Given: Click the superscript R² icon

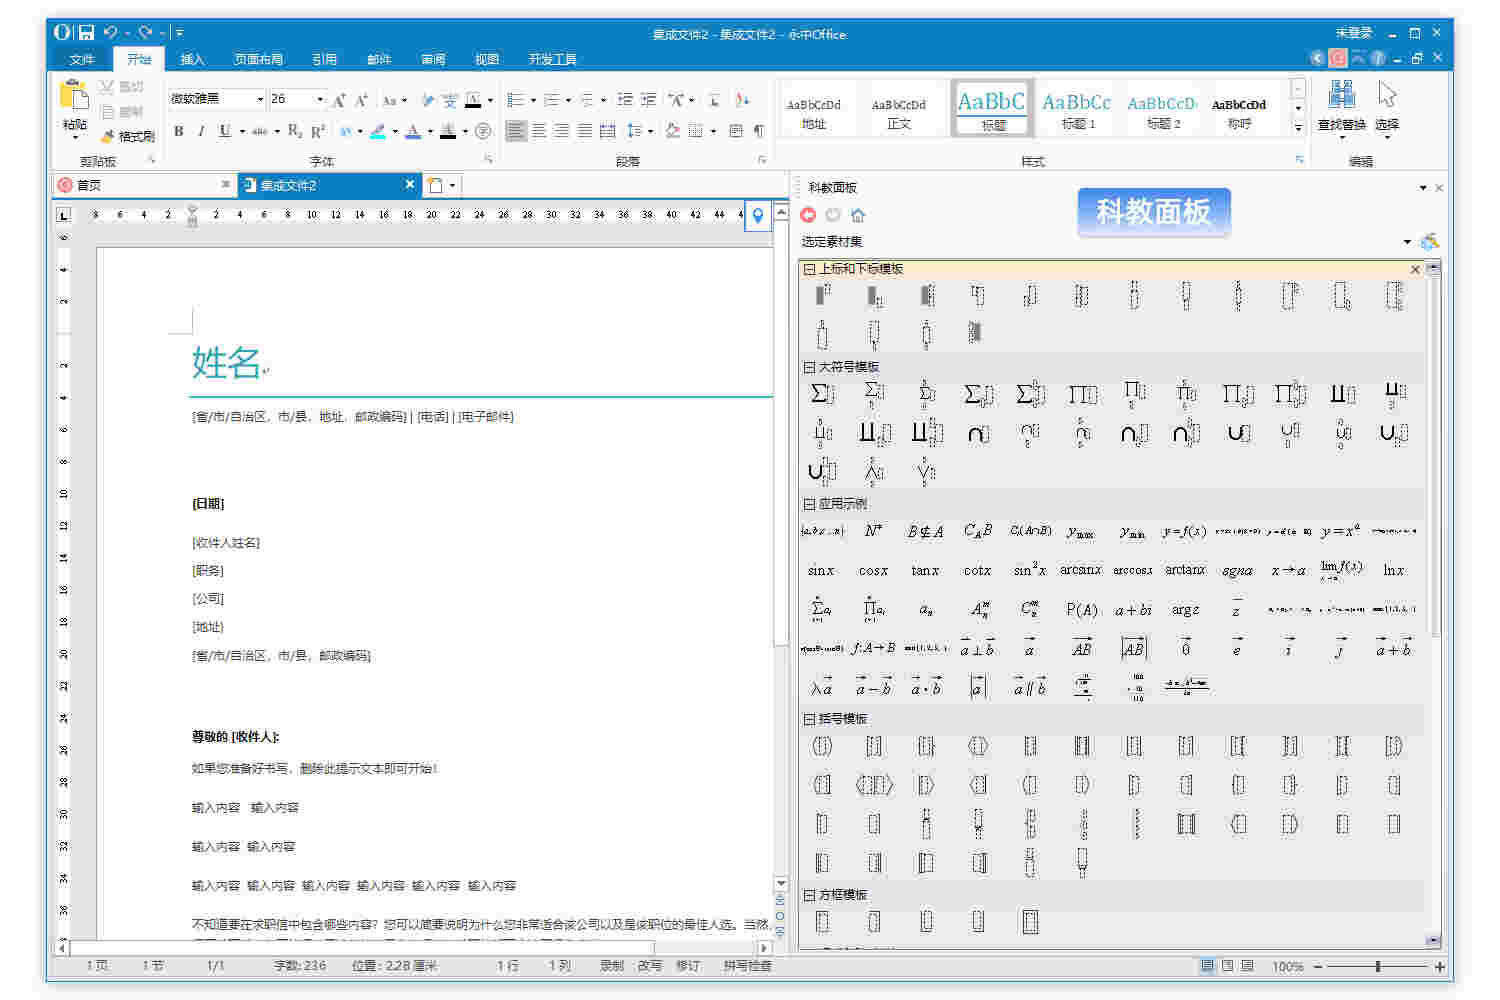Looking at the screenshot, I should [x=316, y=131].
